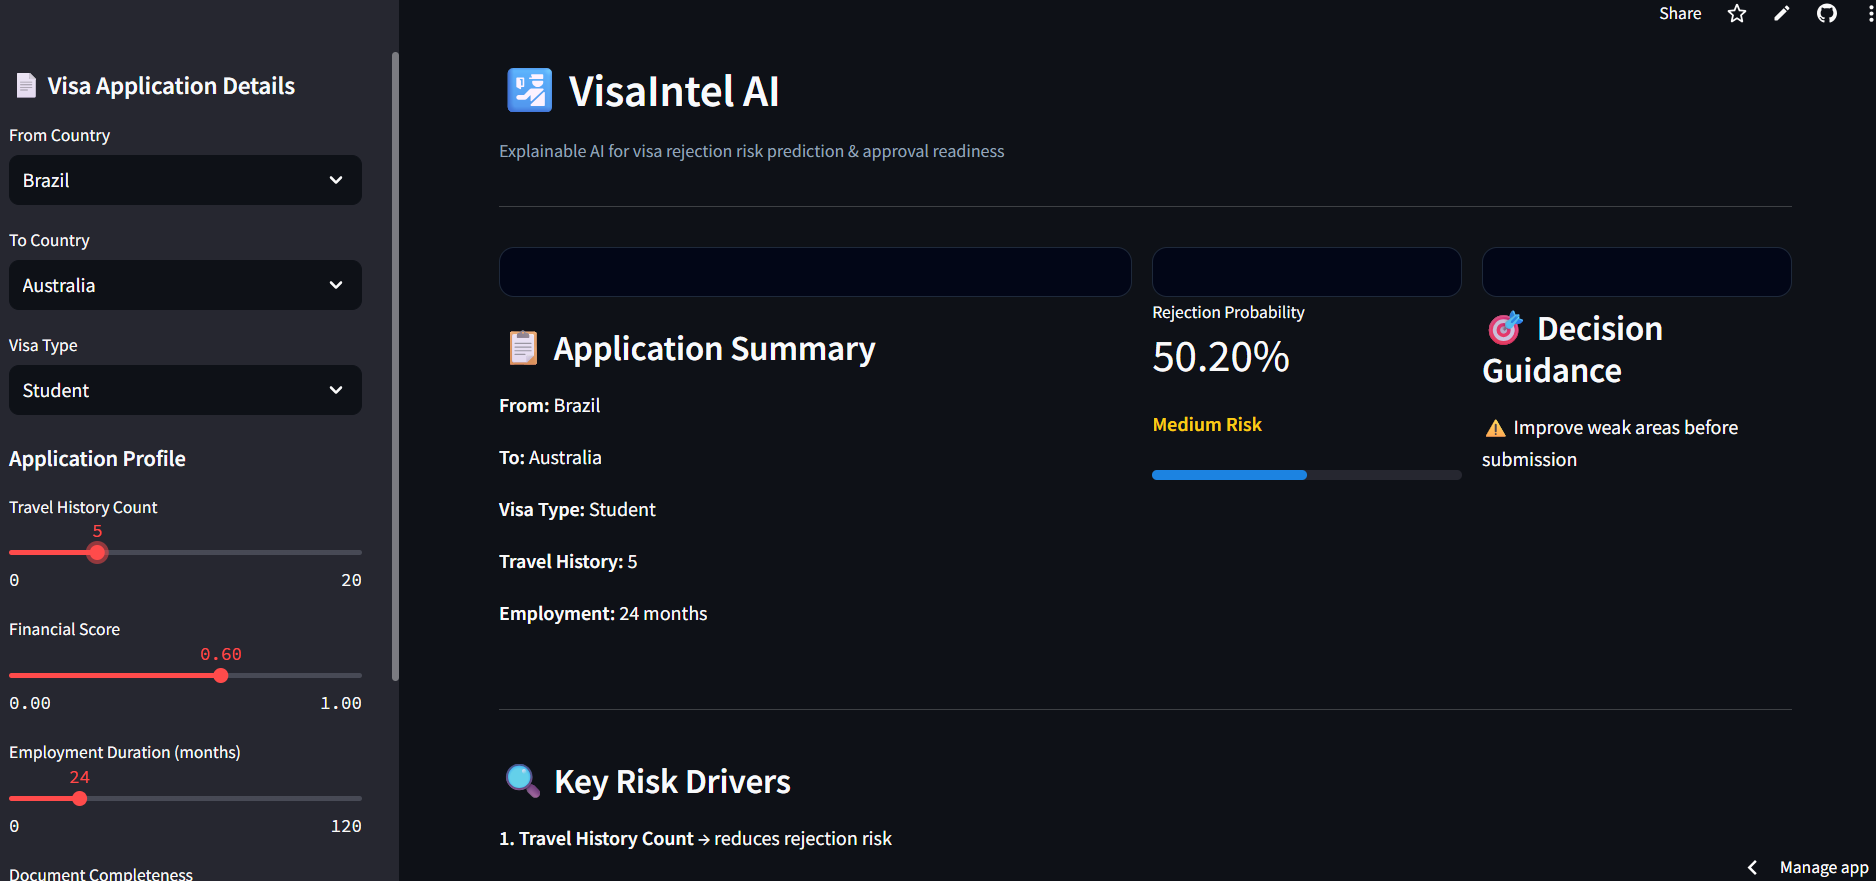Click the Share button
The image size is (1876, 881).
click(1680, 14)
